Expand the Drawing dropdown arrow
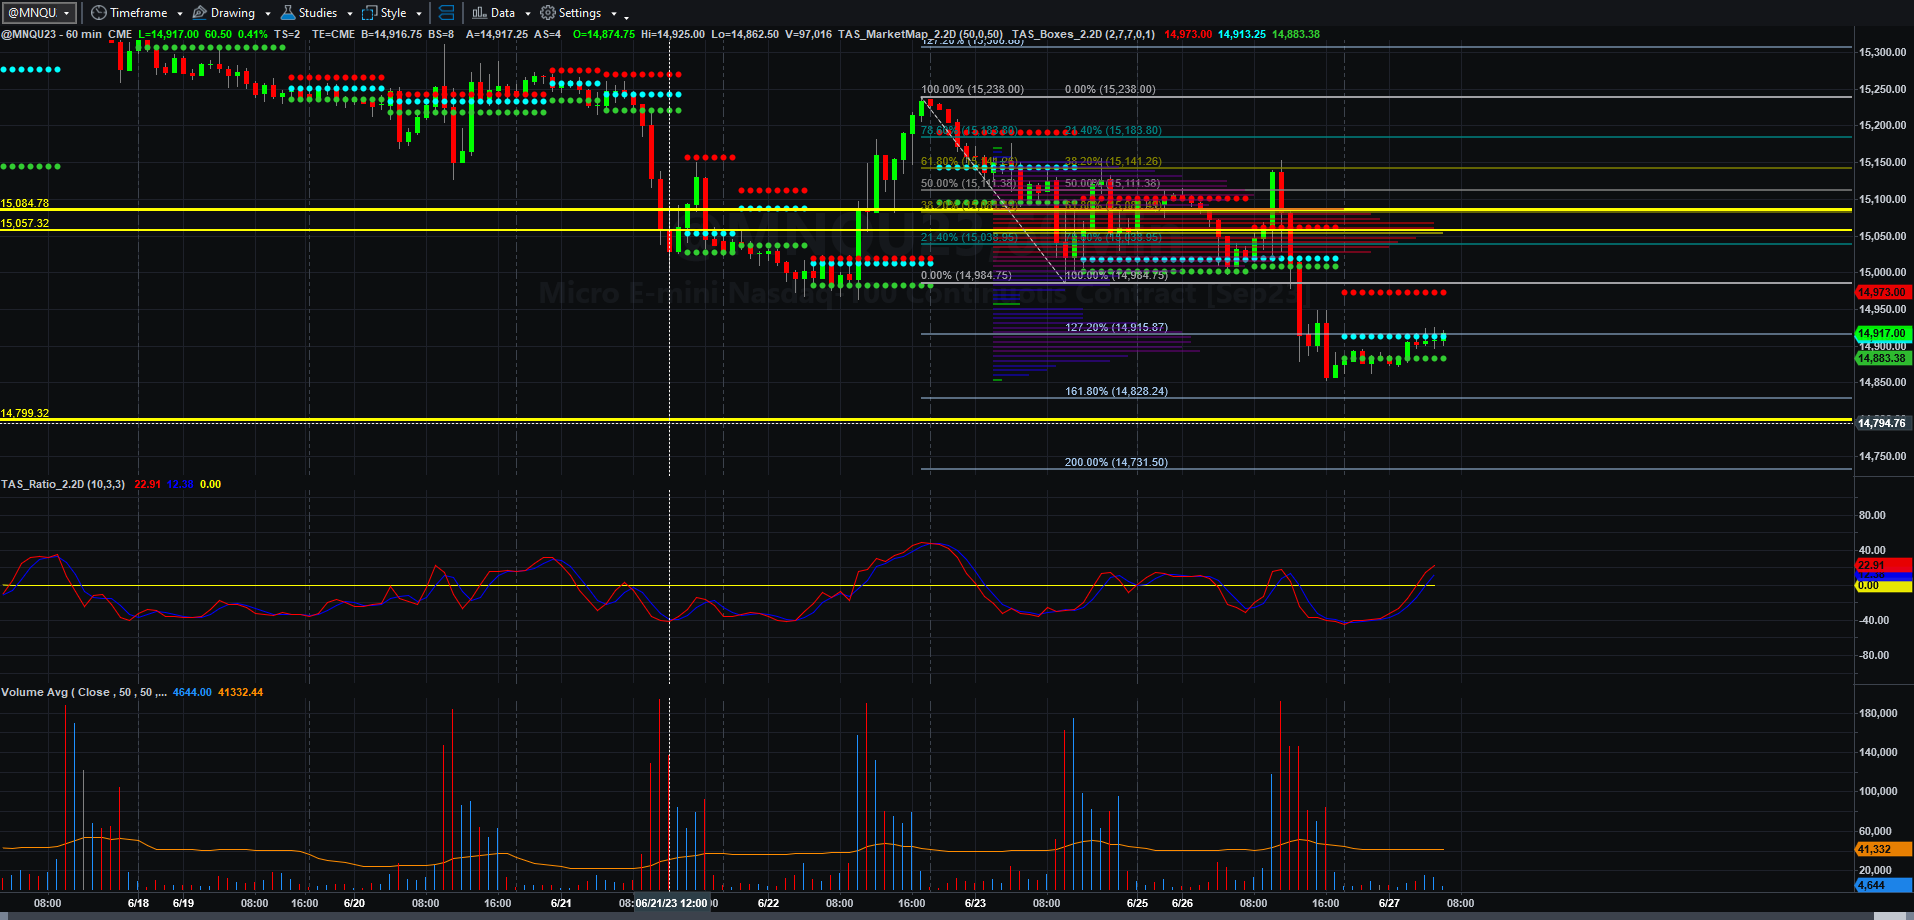1914x920 pixels. tap(268, 14)
